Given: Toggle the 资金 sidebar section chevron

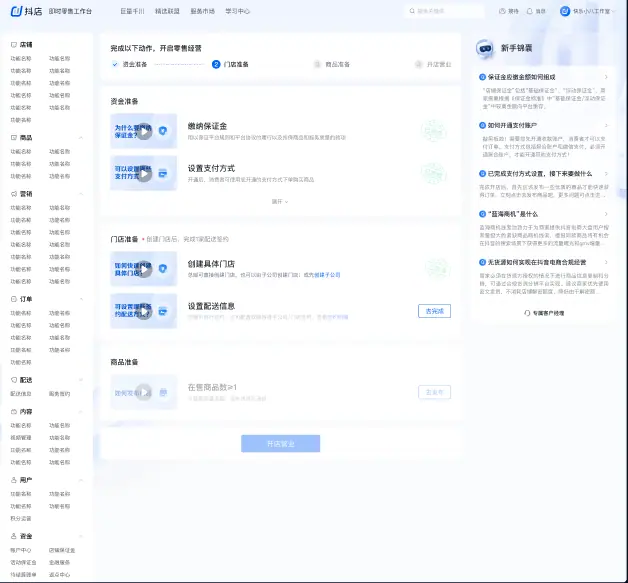Looking at the screenshot, I should pos(81,536).
